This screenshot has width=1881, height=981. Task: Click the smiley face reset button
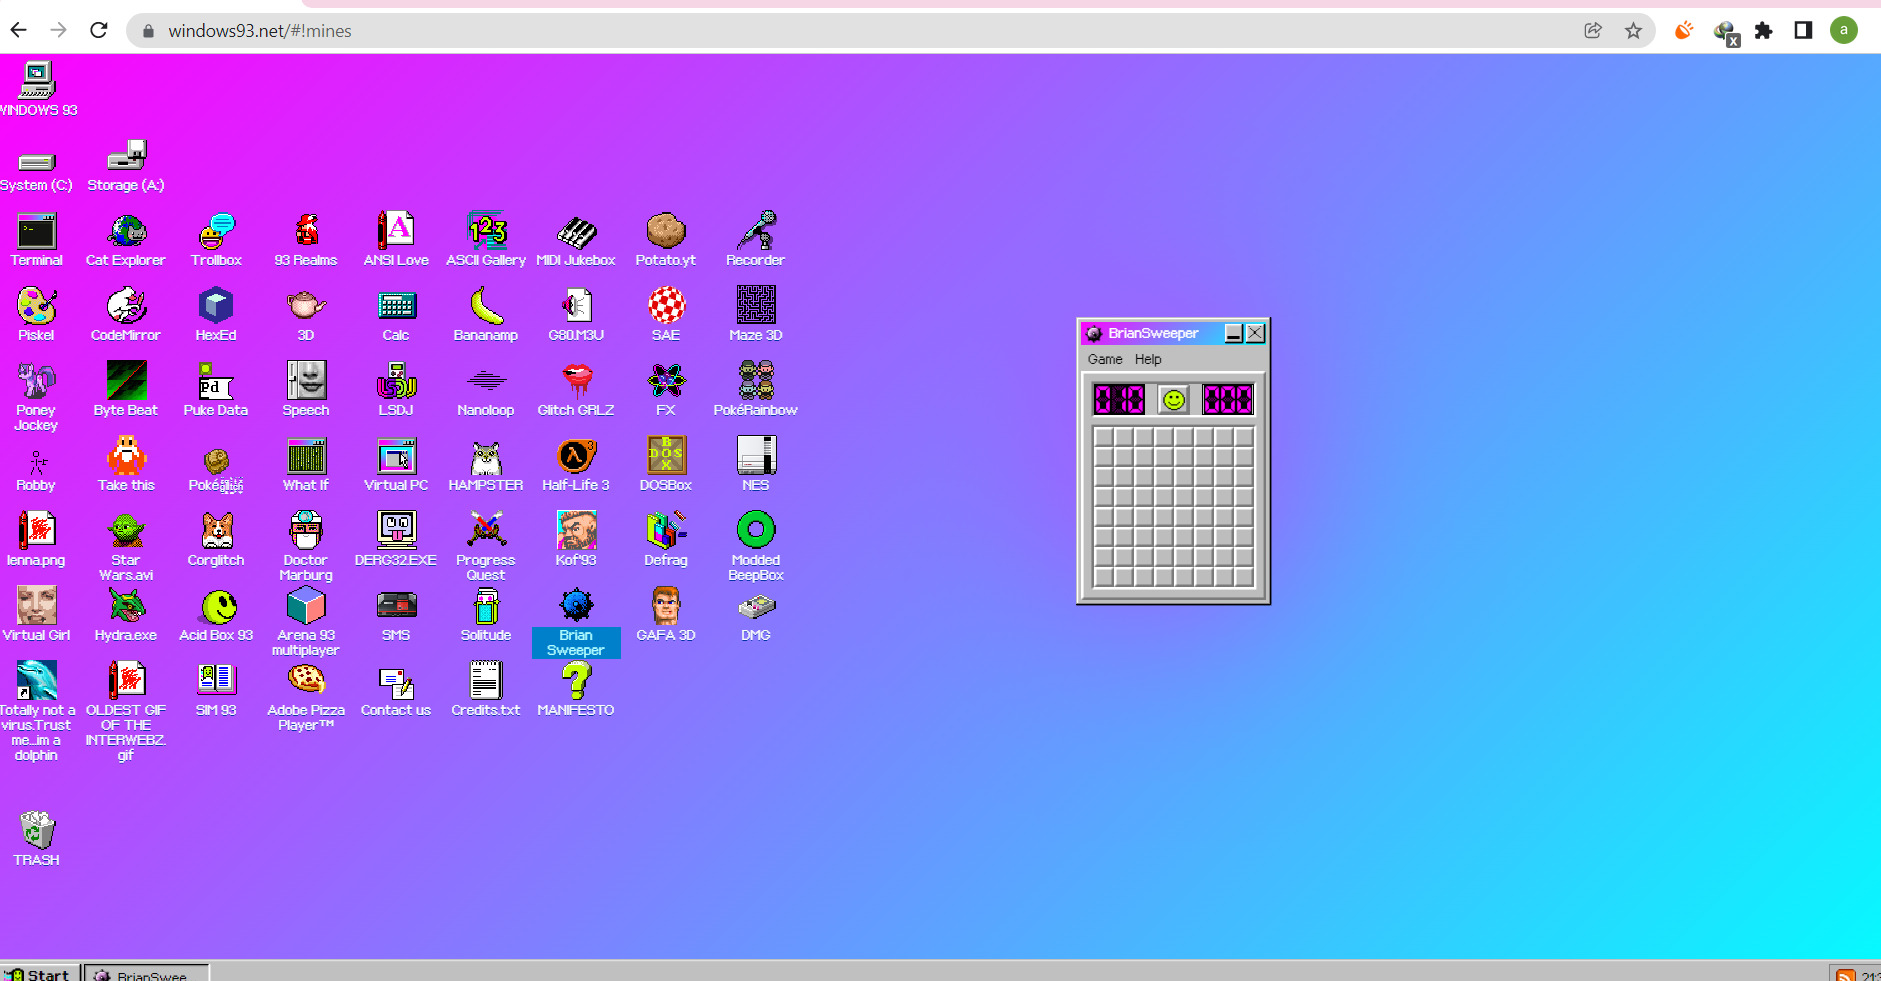pos(1173,400)
